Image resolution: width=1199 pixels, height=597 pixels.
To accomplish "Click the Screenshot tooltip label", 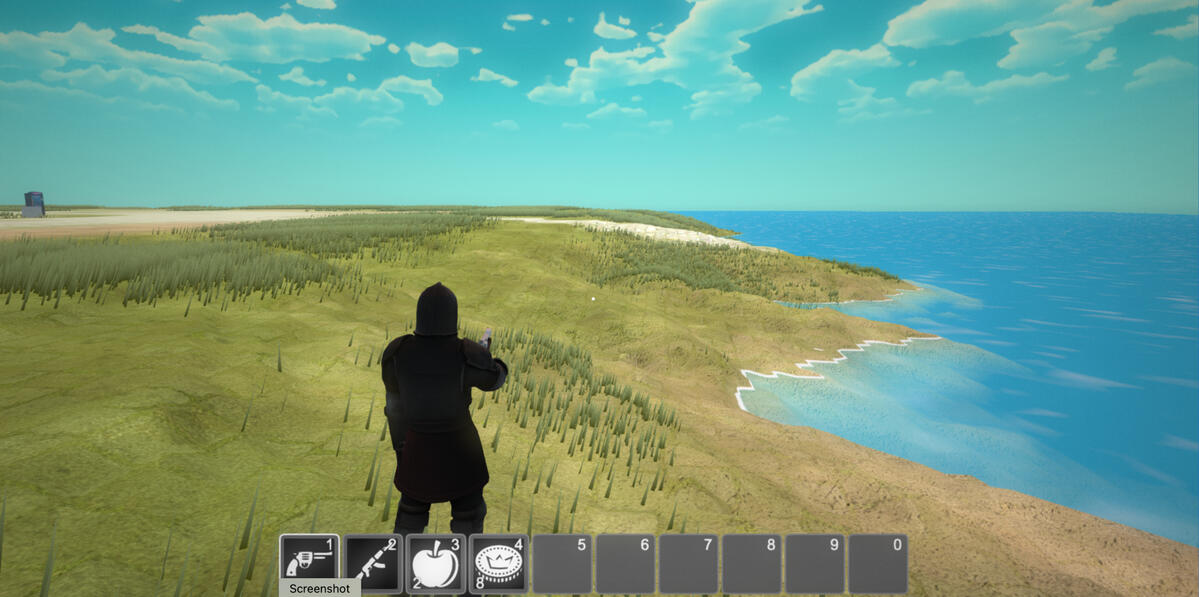I will point(320,588).
